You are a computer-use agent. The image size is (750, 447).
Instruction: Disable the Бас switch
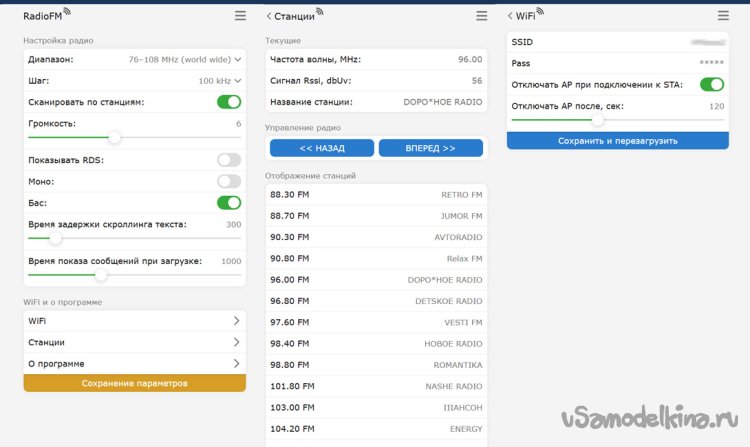(x=229, y=203)
